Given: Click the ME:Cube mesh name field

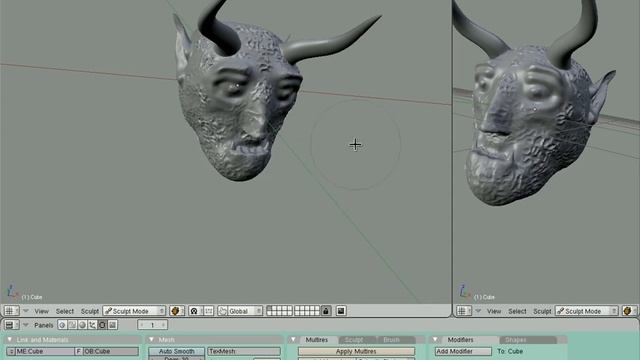Looking at the screenshot, I should tap(45, 351).
